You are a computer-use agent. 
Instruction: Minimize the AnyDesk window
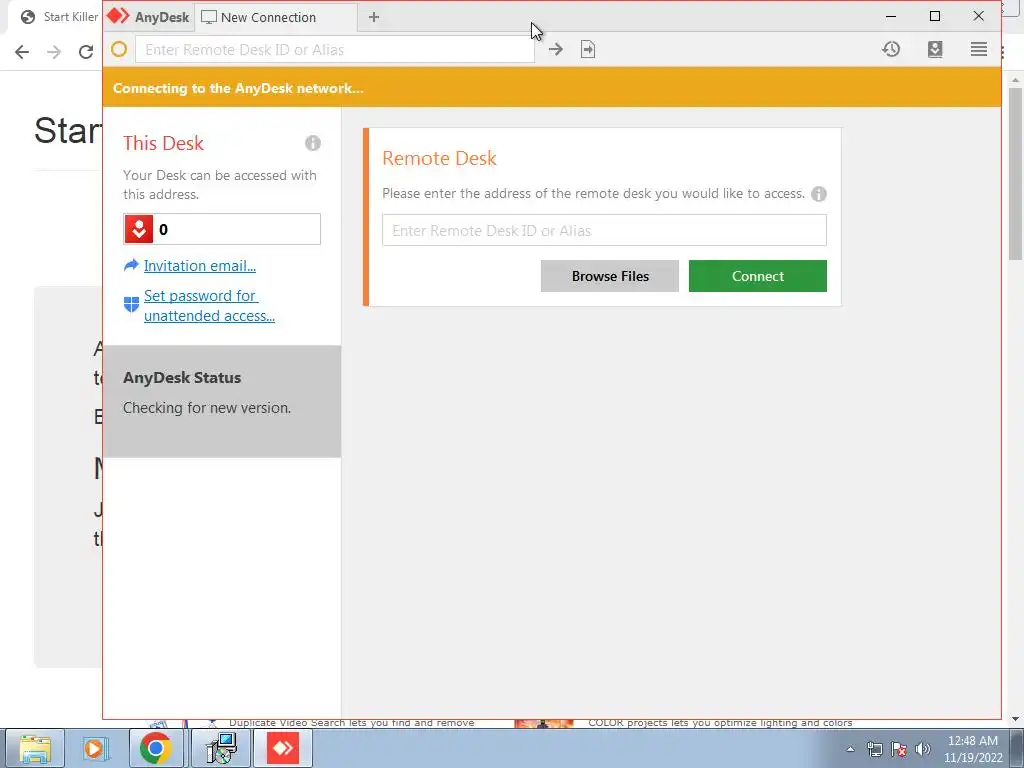891,16
